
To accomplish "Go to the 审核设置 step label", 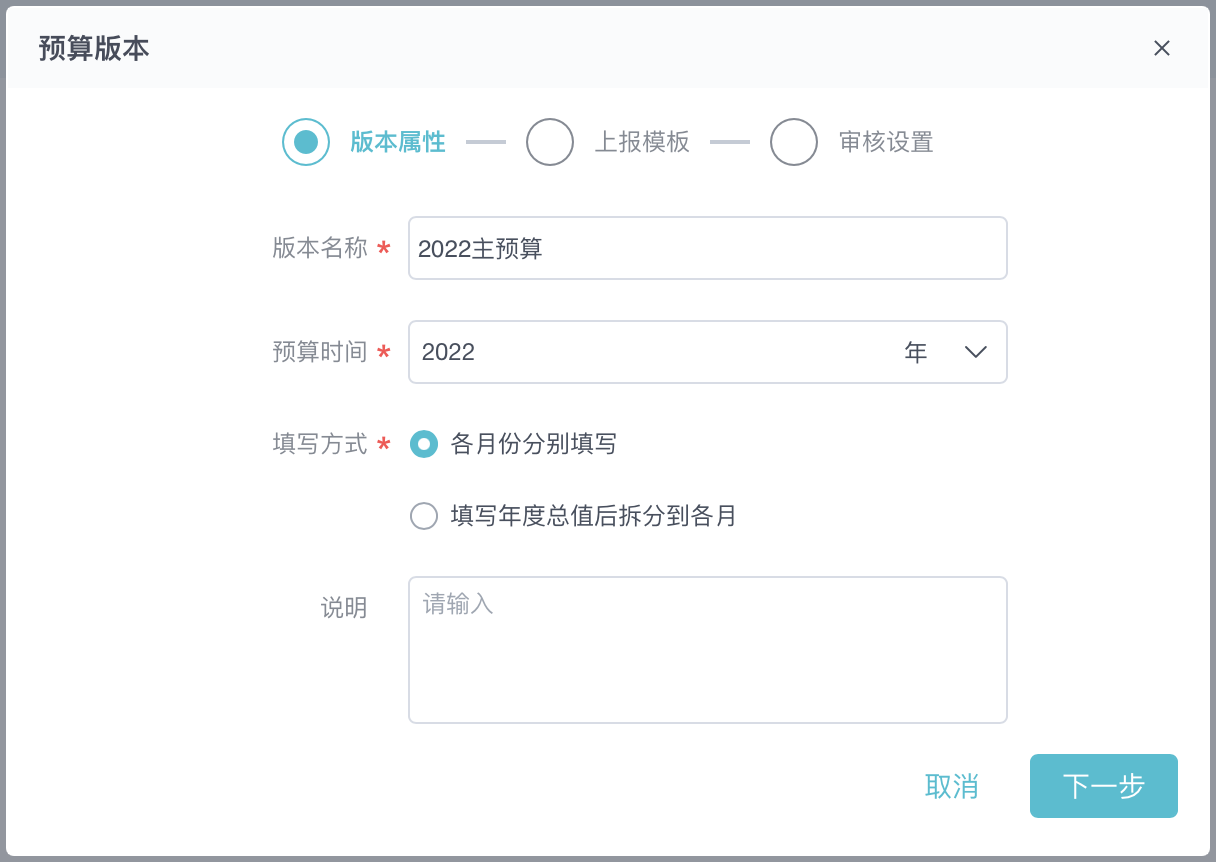I will pos(886,142).
